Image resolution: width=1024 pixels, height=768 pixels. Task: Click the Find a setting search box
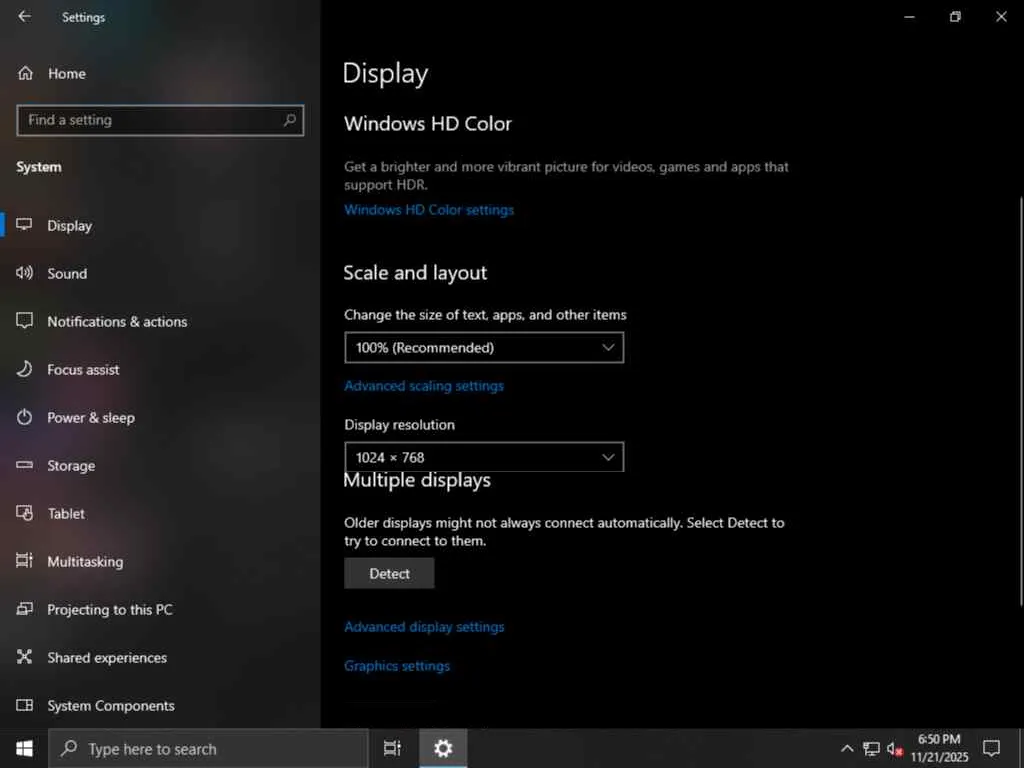pos(160,120)
